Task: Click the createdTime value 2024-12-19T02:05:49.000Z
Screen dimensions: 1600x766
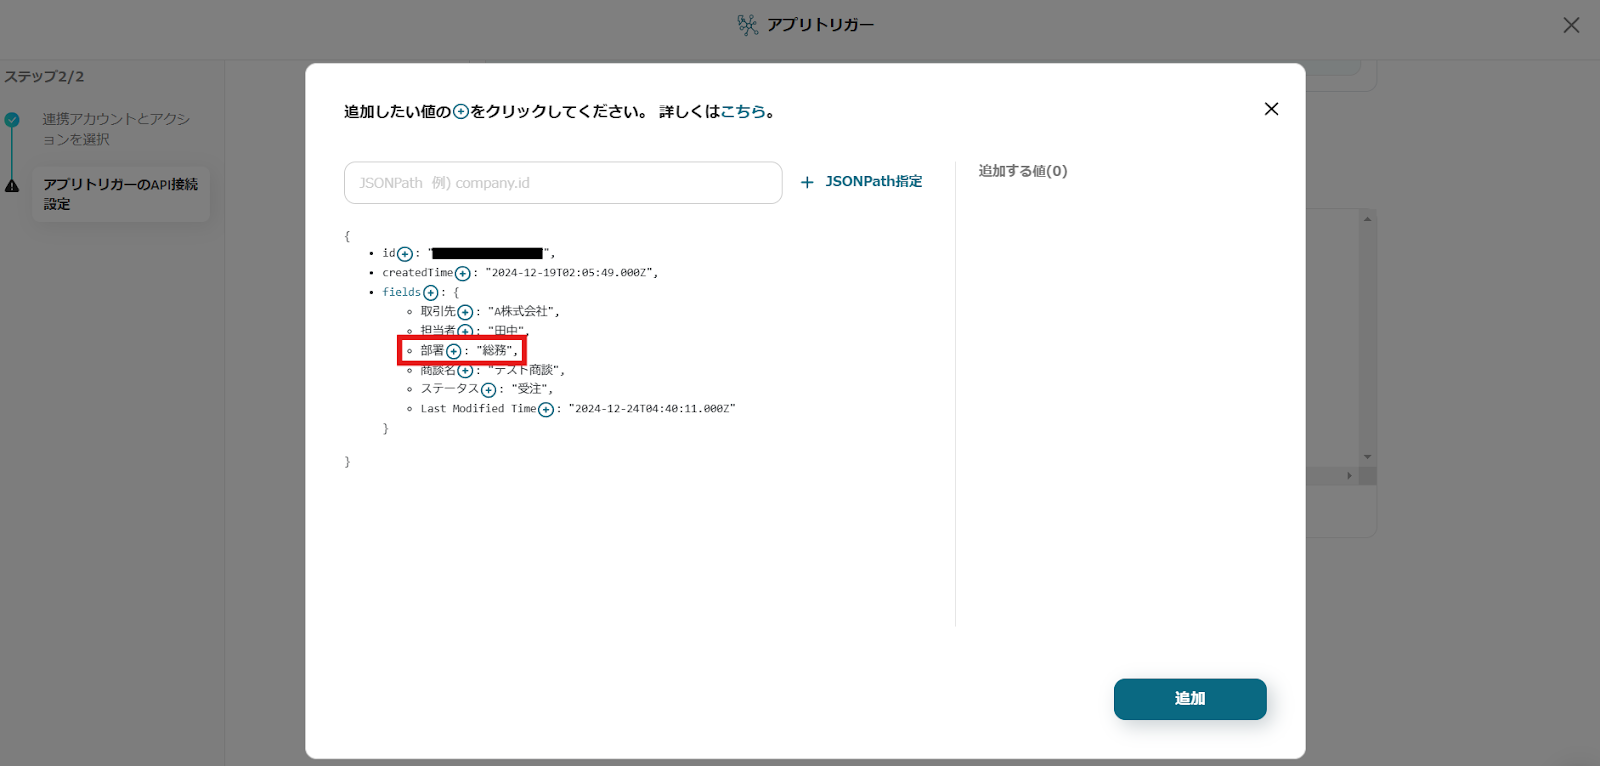Action: pyautogui.click(x=570, y=273)
